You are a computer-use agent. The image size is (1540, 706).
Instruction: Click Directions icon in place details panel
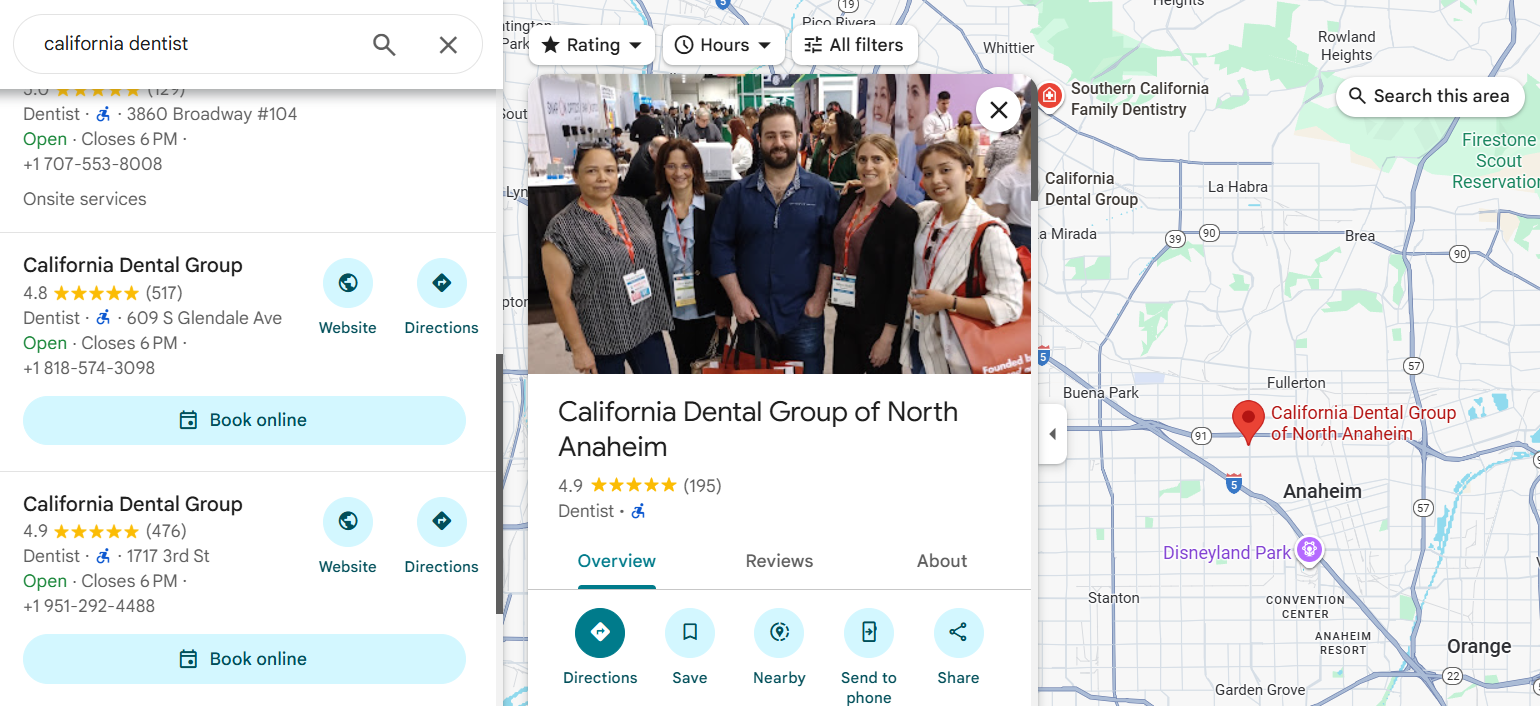600,633
